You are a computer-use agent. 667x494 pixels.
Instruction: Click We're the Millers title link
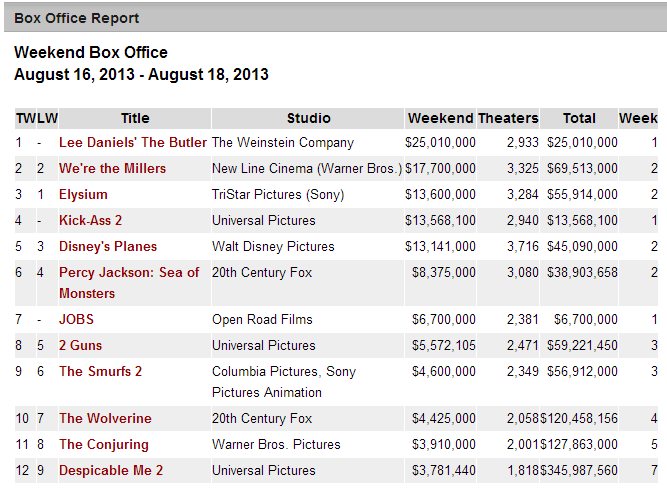click(x=113, y=169)
